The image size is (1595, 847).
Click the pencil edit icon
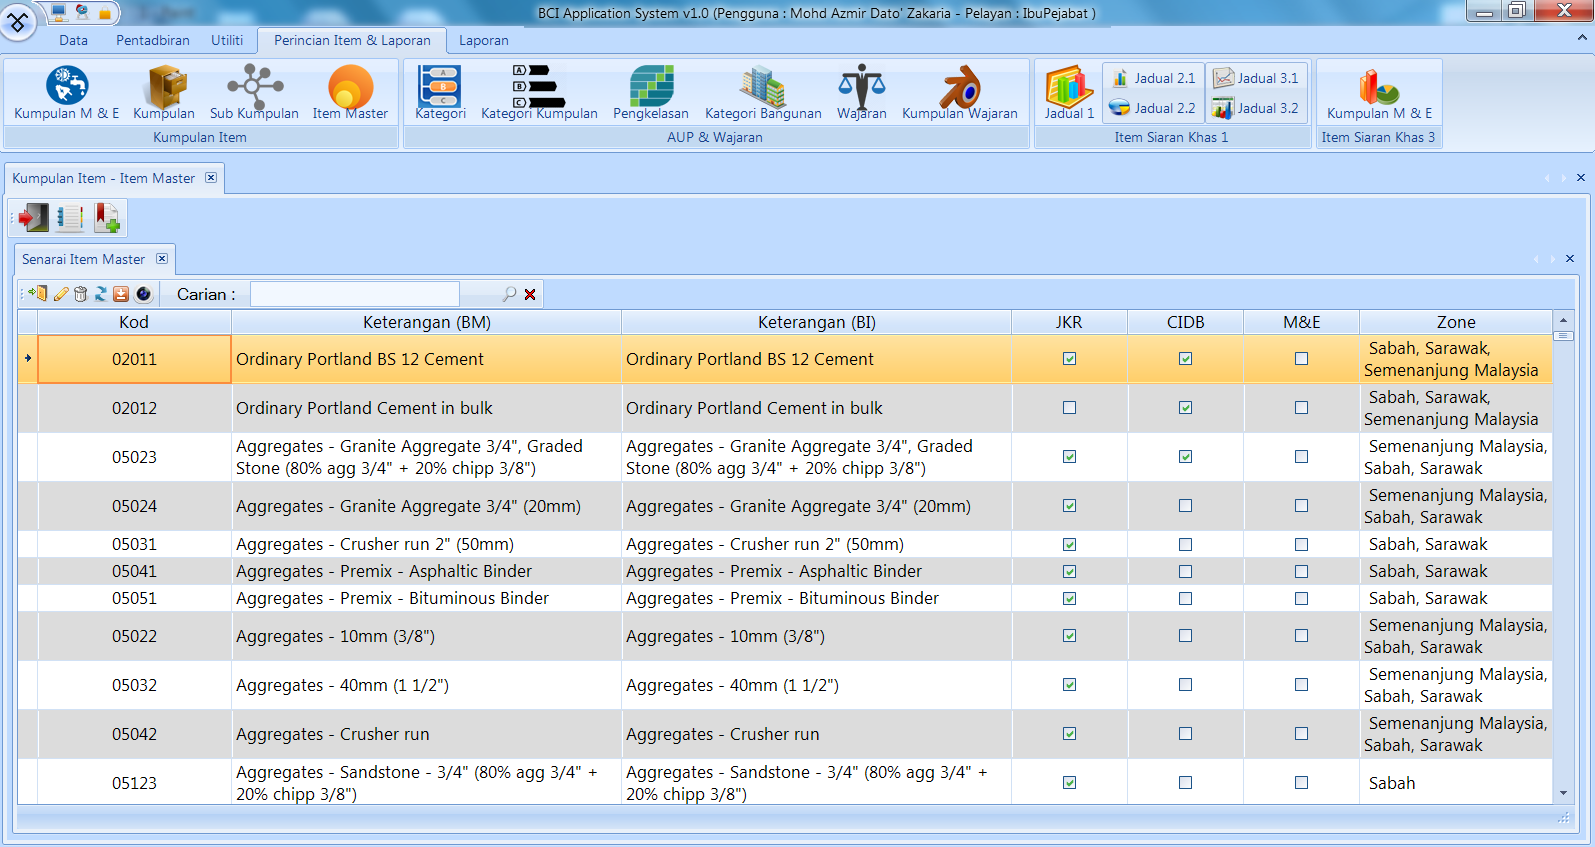point(61,294)
